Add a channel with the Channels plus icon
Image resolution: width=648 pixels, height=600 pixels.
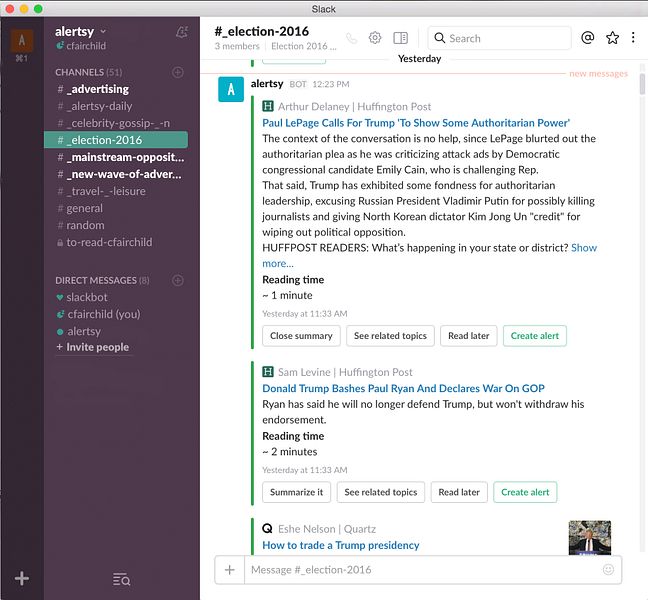178,72
